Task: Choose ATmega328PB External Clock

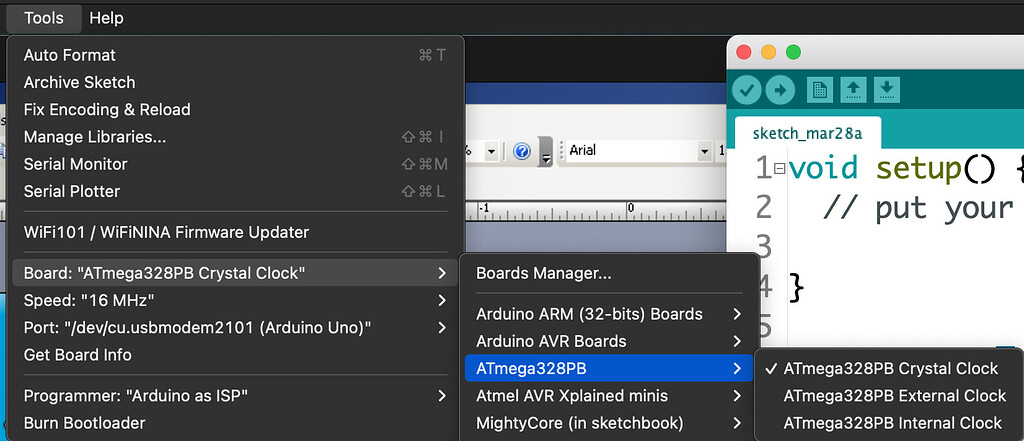Action: click(x=894, y=395)
